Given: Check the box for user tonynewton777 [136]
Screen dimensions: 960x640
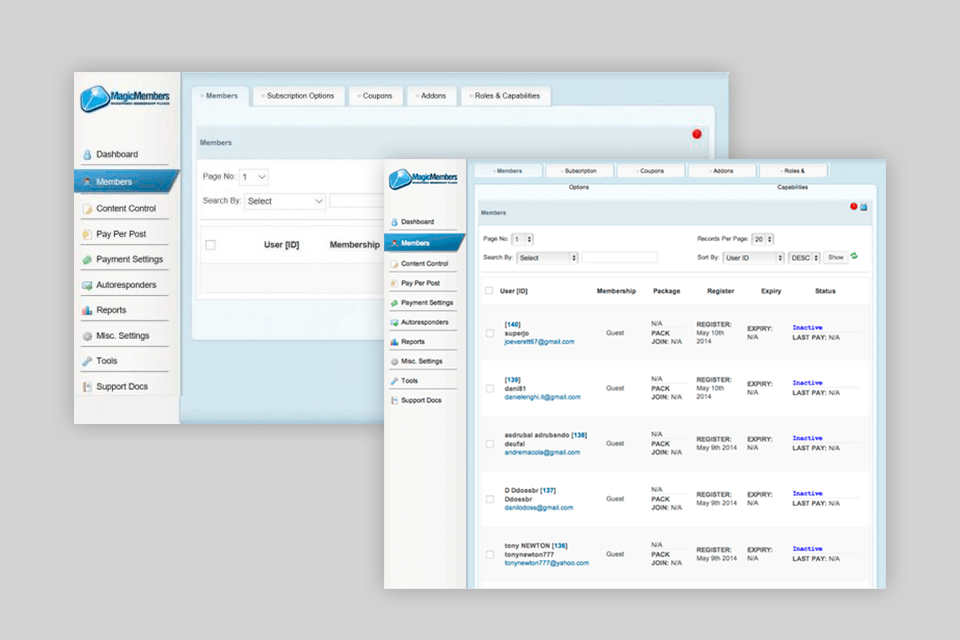Looking at the screenshot, I should click(490, 554).
